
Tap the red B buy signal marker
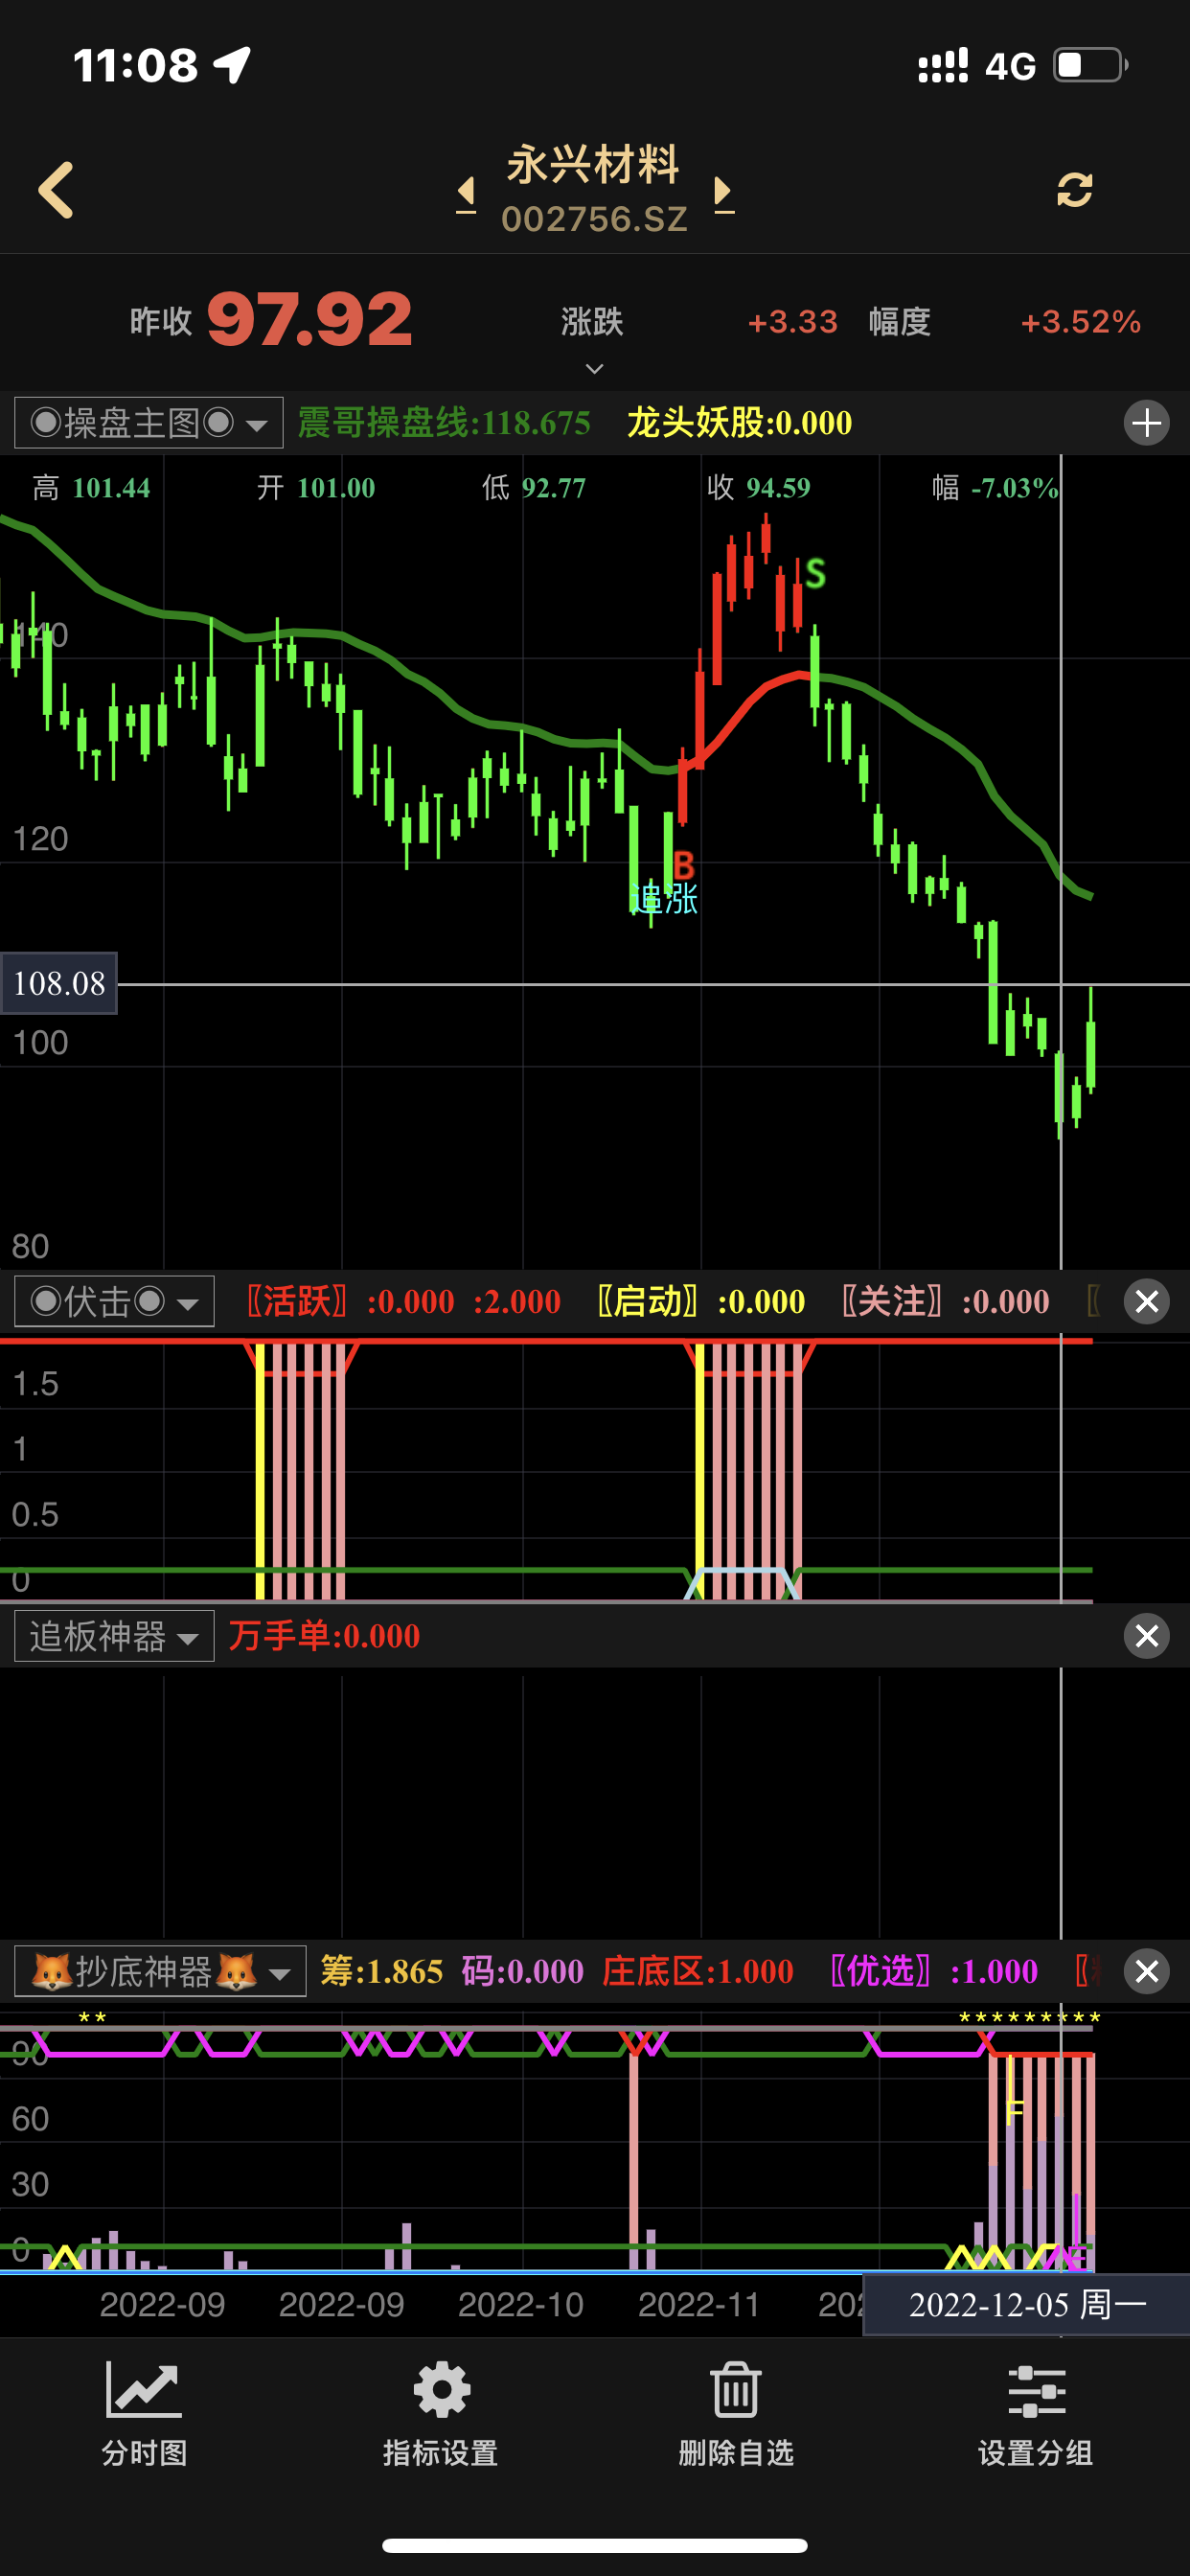684,865
